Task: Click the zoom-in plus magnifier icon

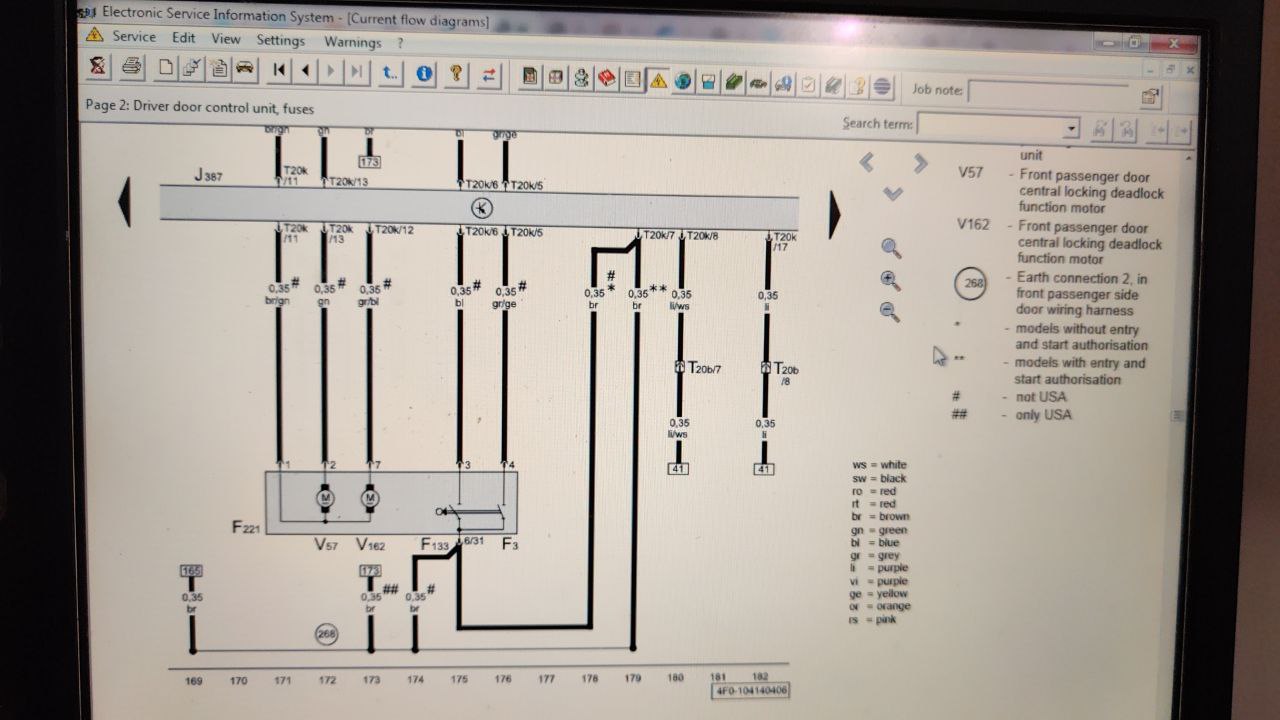Action: click(890, 280)
